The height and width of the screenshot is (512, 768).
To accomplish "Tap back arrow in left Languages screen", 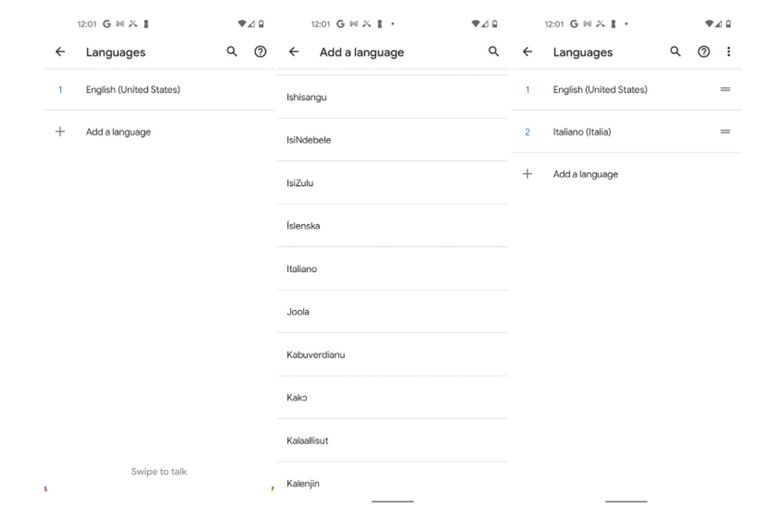I will (x=60, y=52).
